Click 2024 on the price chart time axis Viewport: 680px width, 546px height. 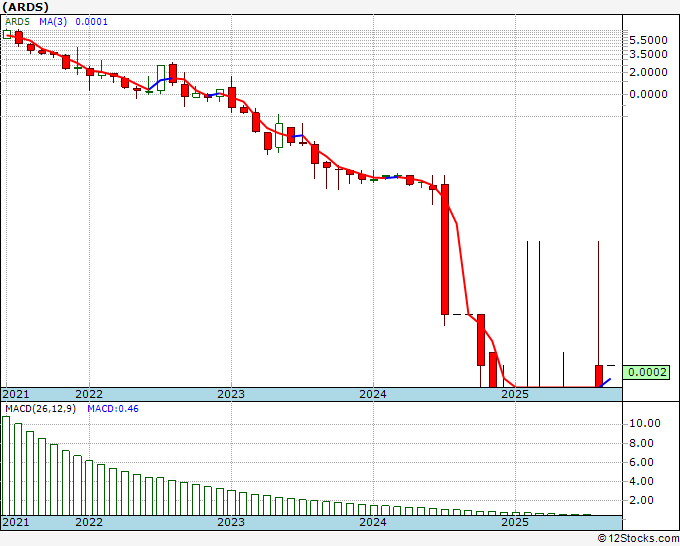click(373, 394)
